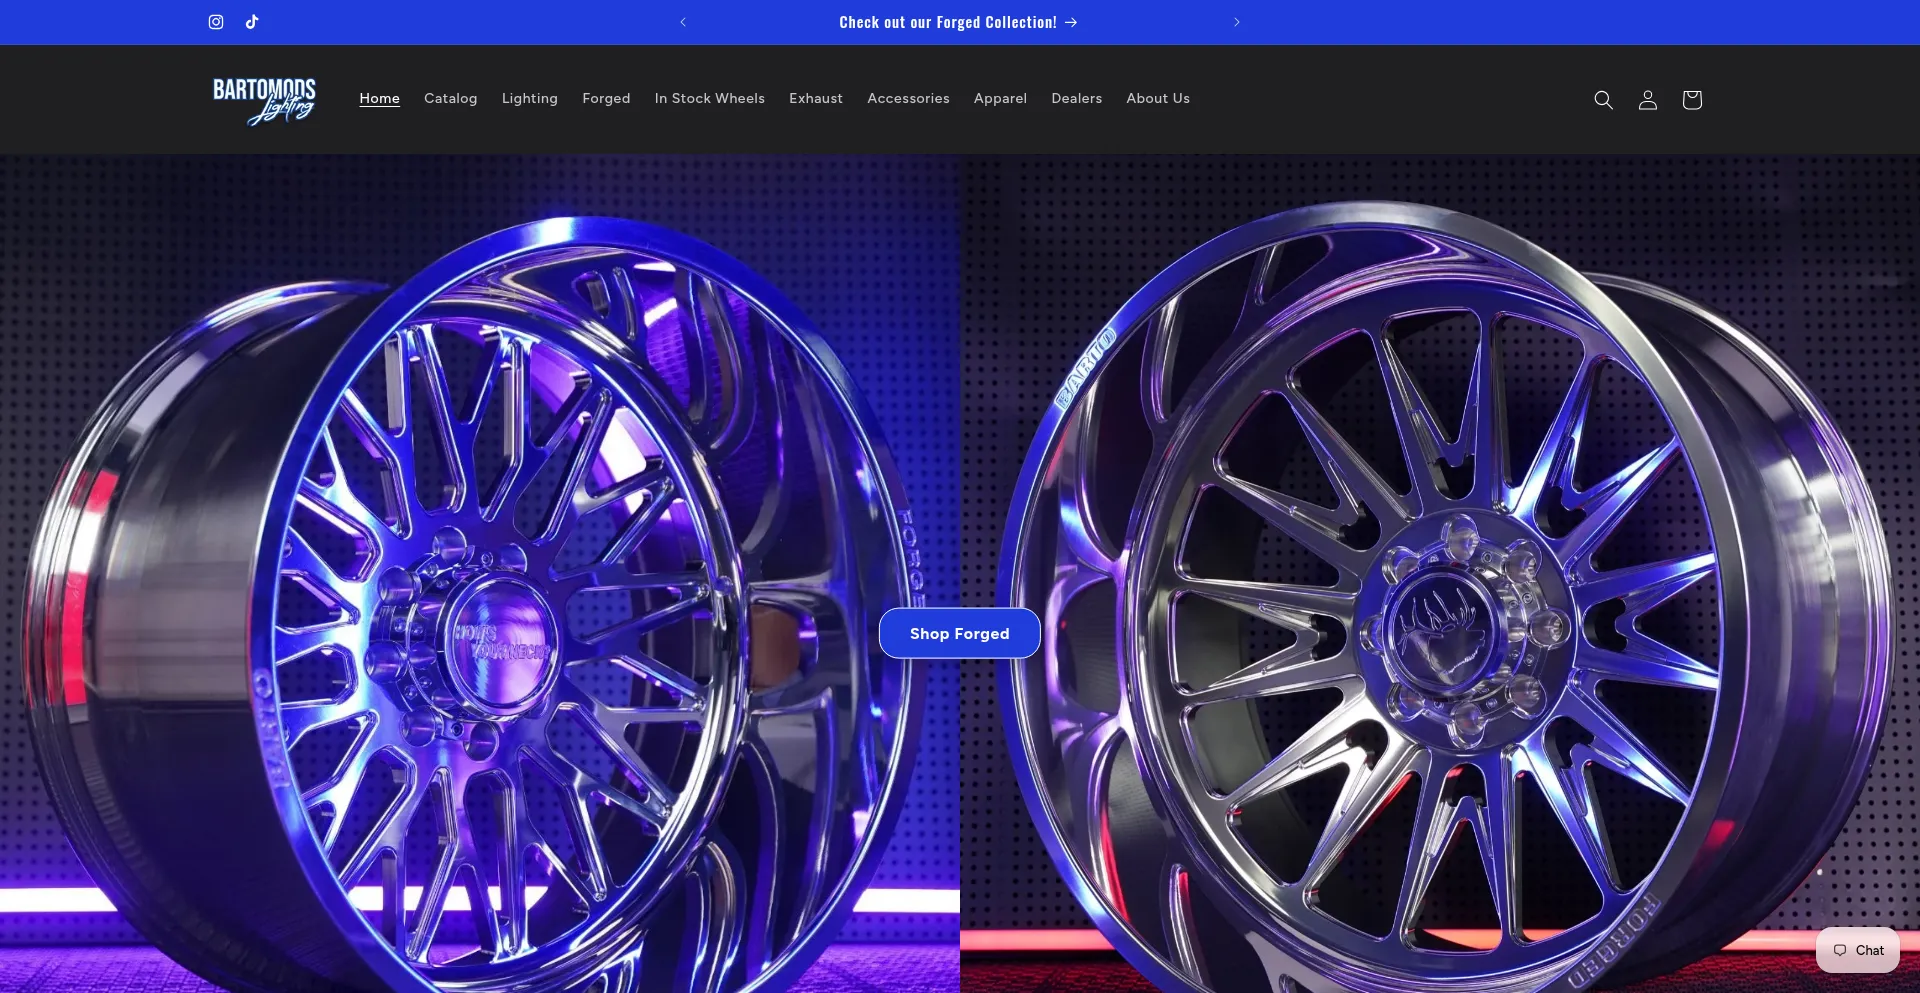1920x993 pixels.
Task: Open the Lighting menu item
Action: (x=530, y=98)
